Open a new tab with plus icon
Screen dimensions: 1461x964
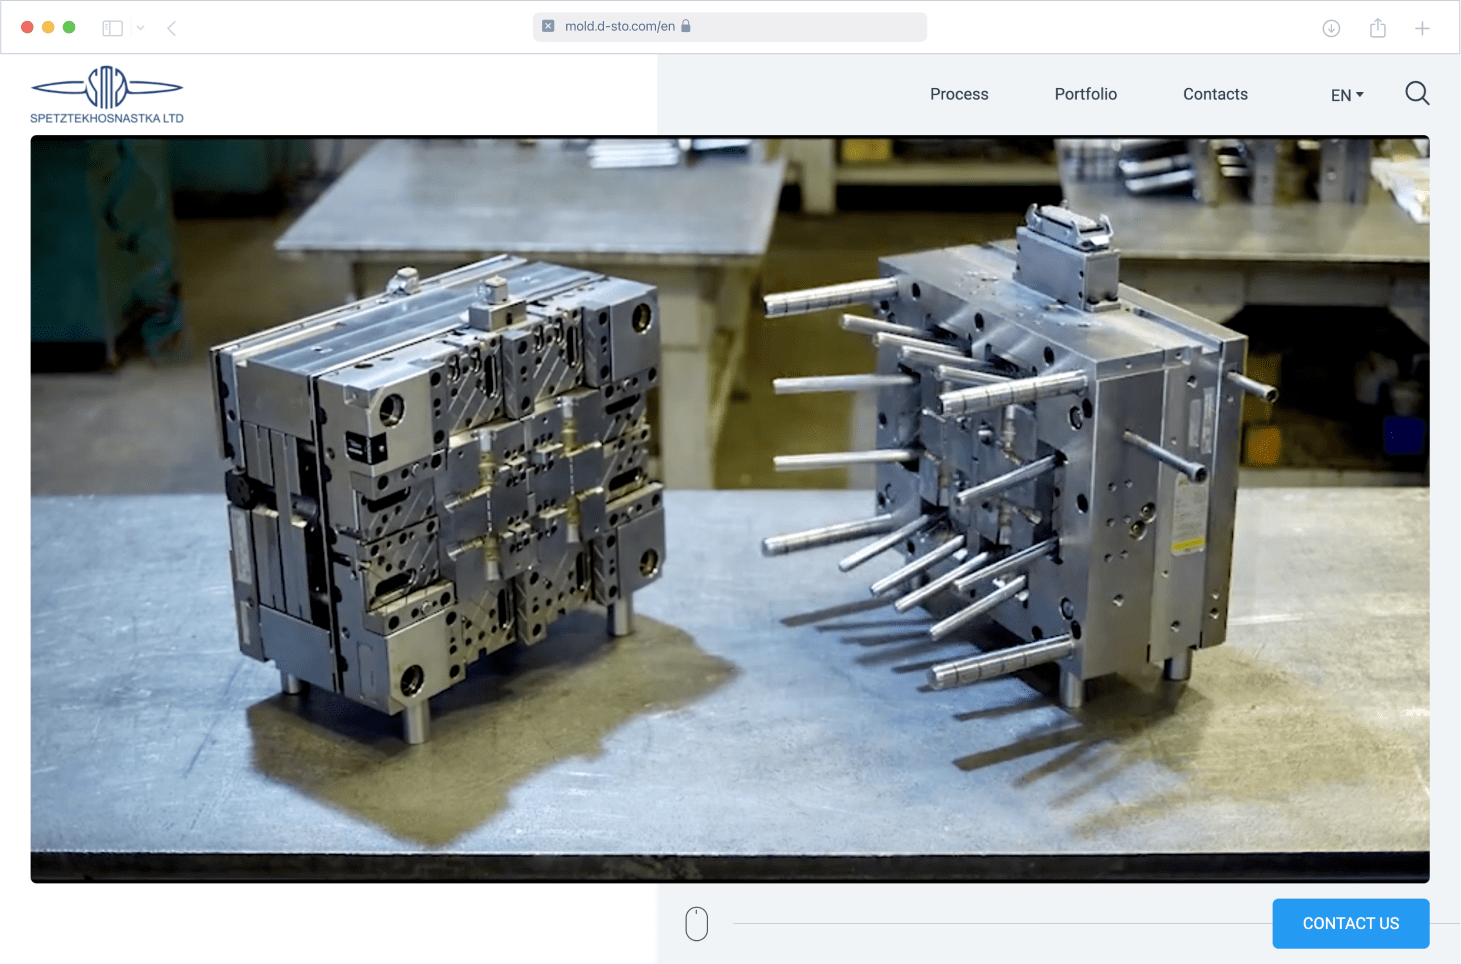point(1422,28)
